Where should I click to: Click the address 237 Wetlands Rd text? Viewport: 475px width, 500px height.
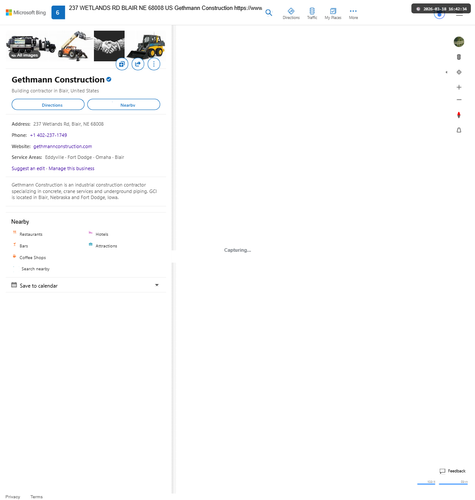[x=68, y=124]
